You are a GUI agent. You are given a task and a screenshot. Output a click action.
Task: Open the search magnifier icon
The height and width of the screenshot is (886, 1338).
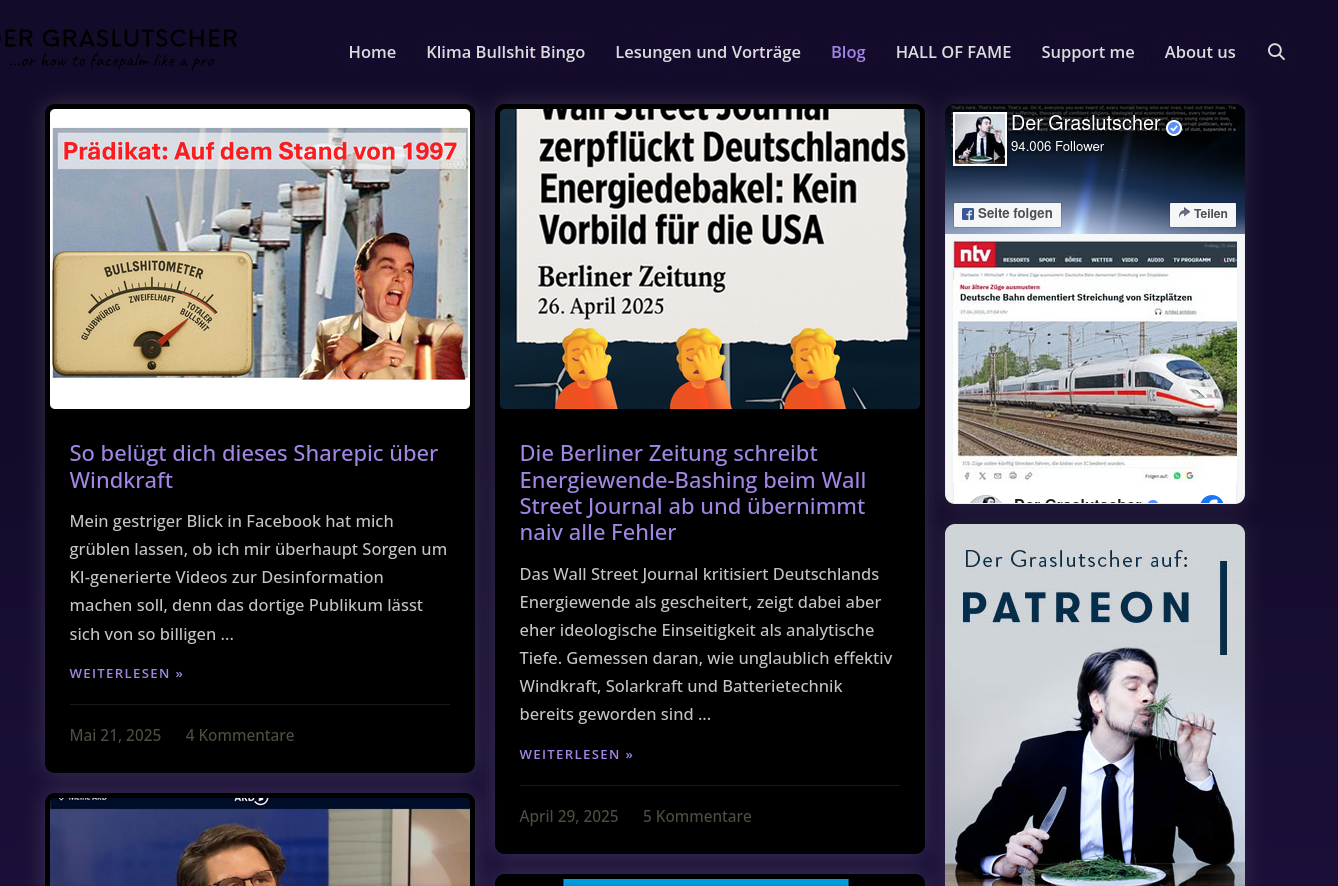(1276, 52)
